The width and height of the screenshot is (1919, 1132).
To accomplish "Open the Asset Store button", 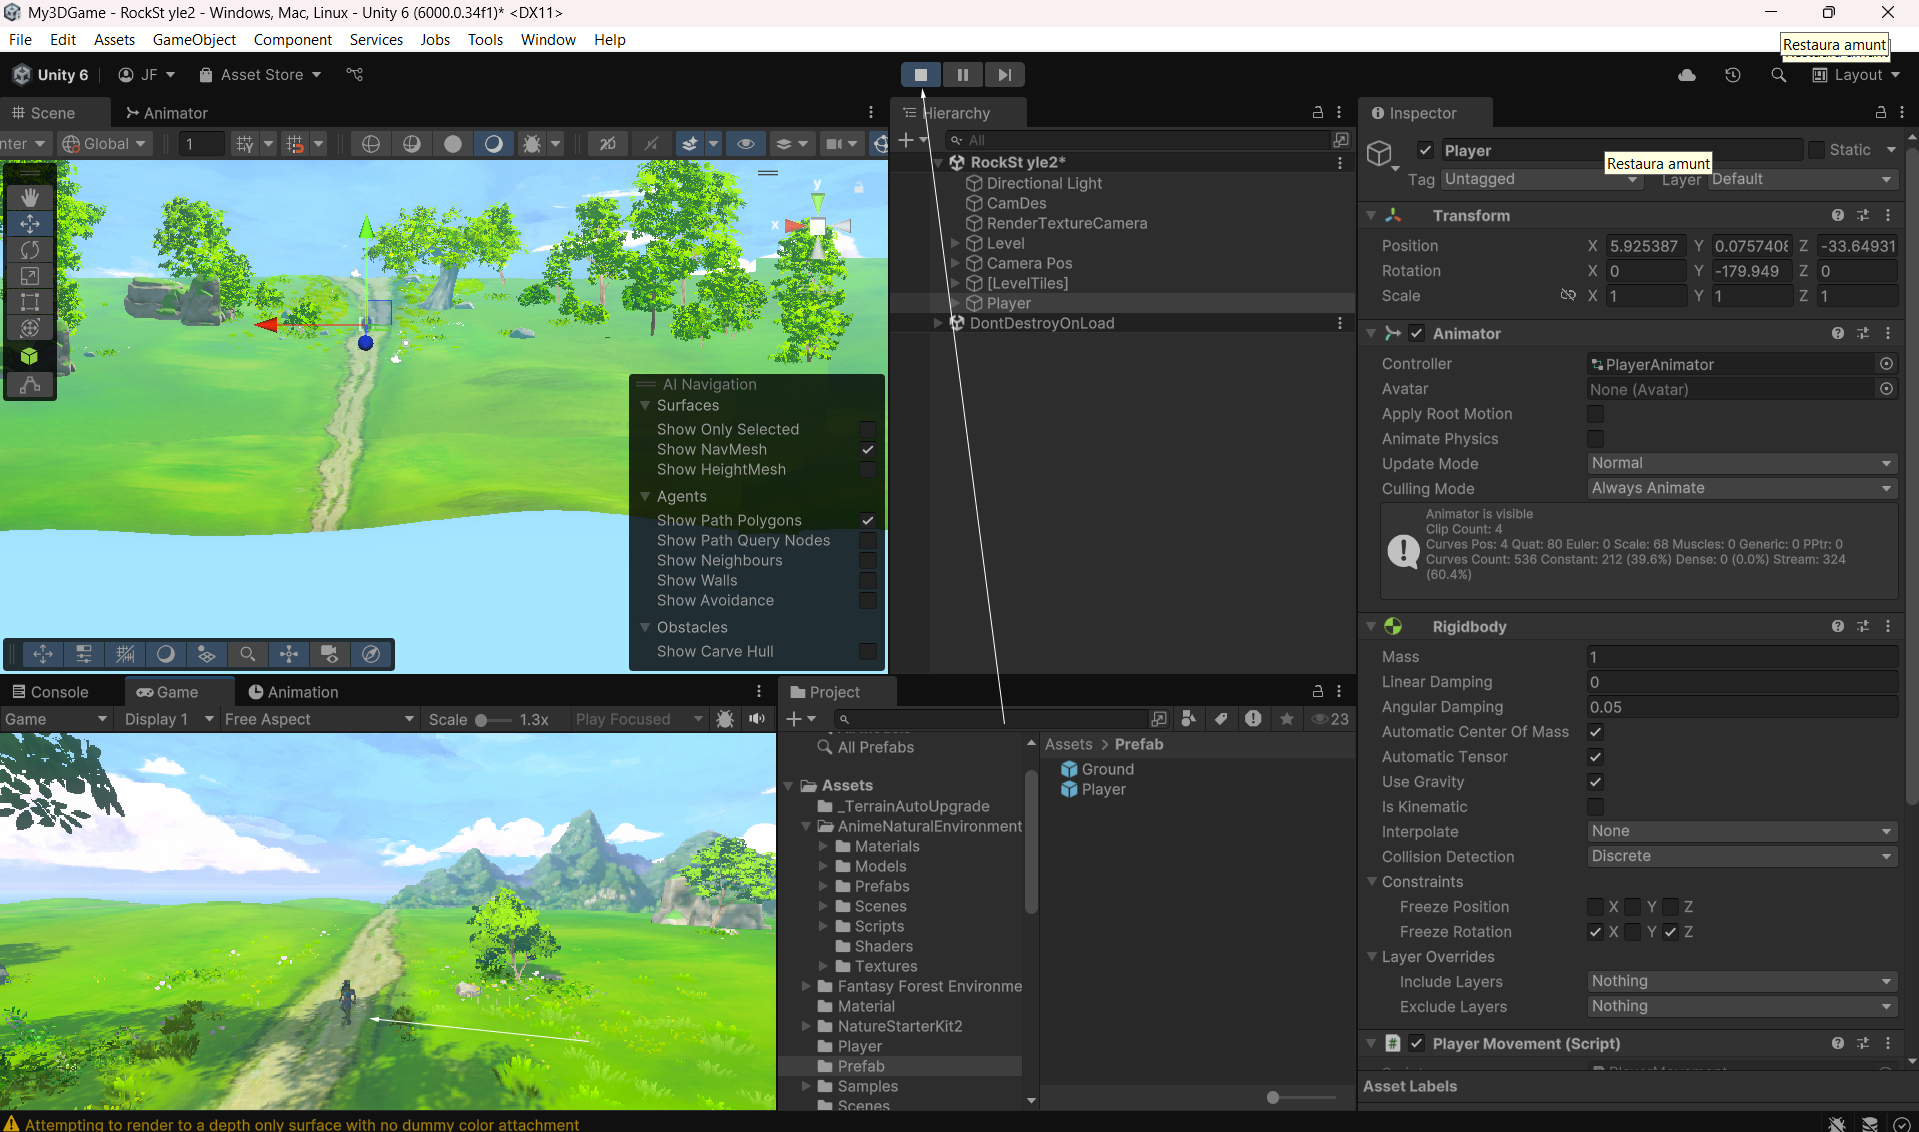I will [260, 75].
